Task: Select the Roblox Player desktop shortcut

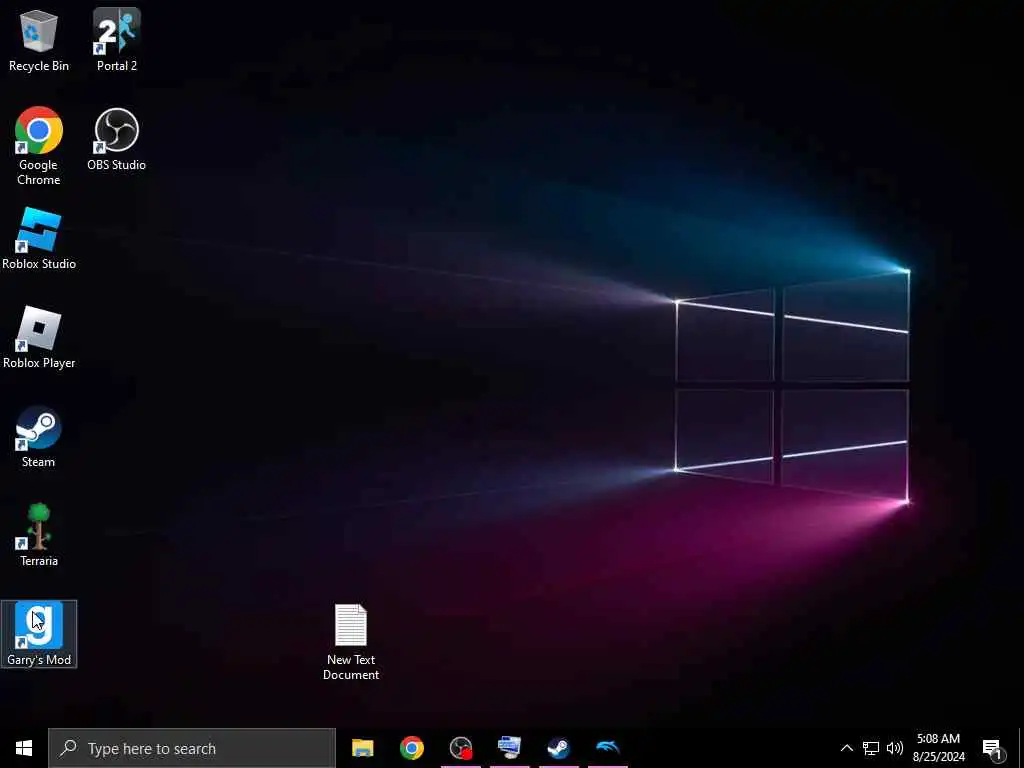Action: [x=39, y=338]
